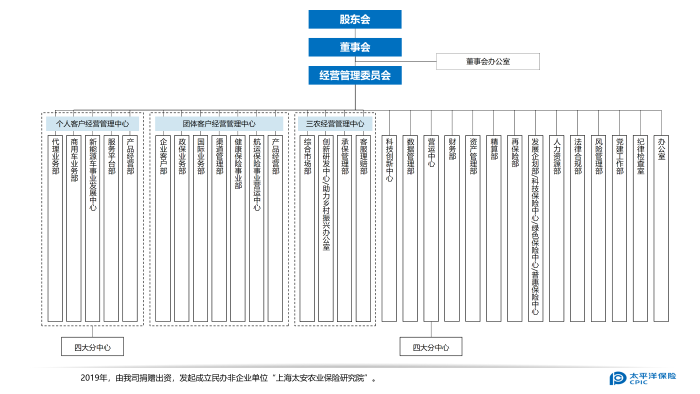Image resolution: width=700 pixels, height=394 pixels.
Task: Select the 承保管理部 column
Action: (x=345, y=228)
